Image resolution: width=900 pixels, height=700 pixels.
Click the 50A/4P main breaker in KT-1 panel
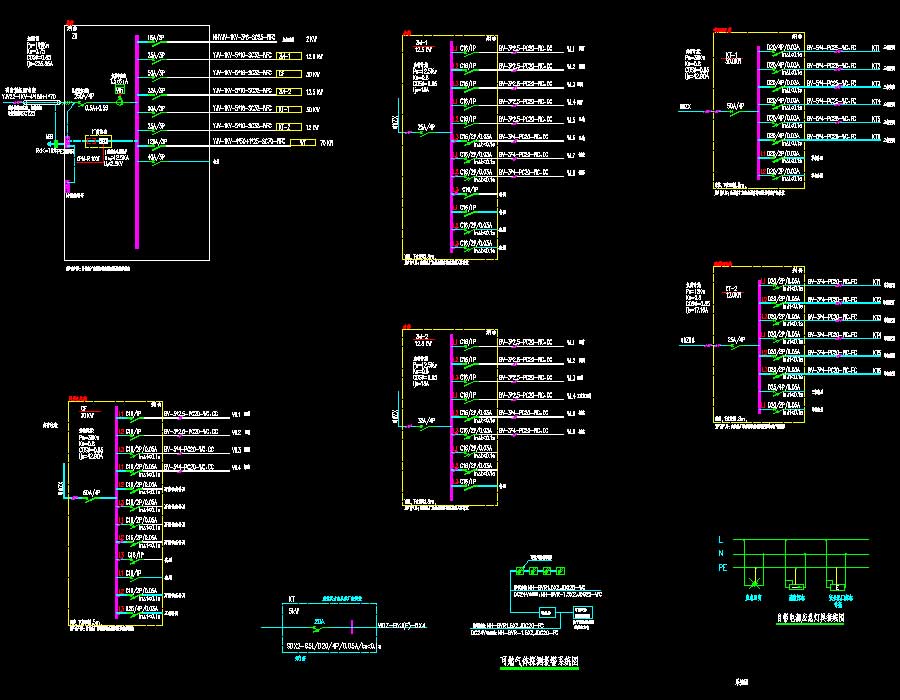737,107
